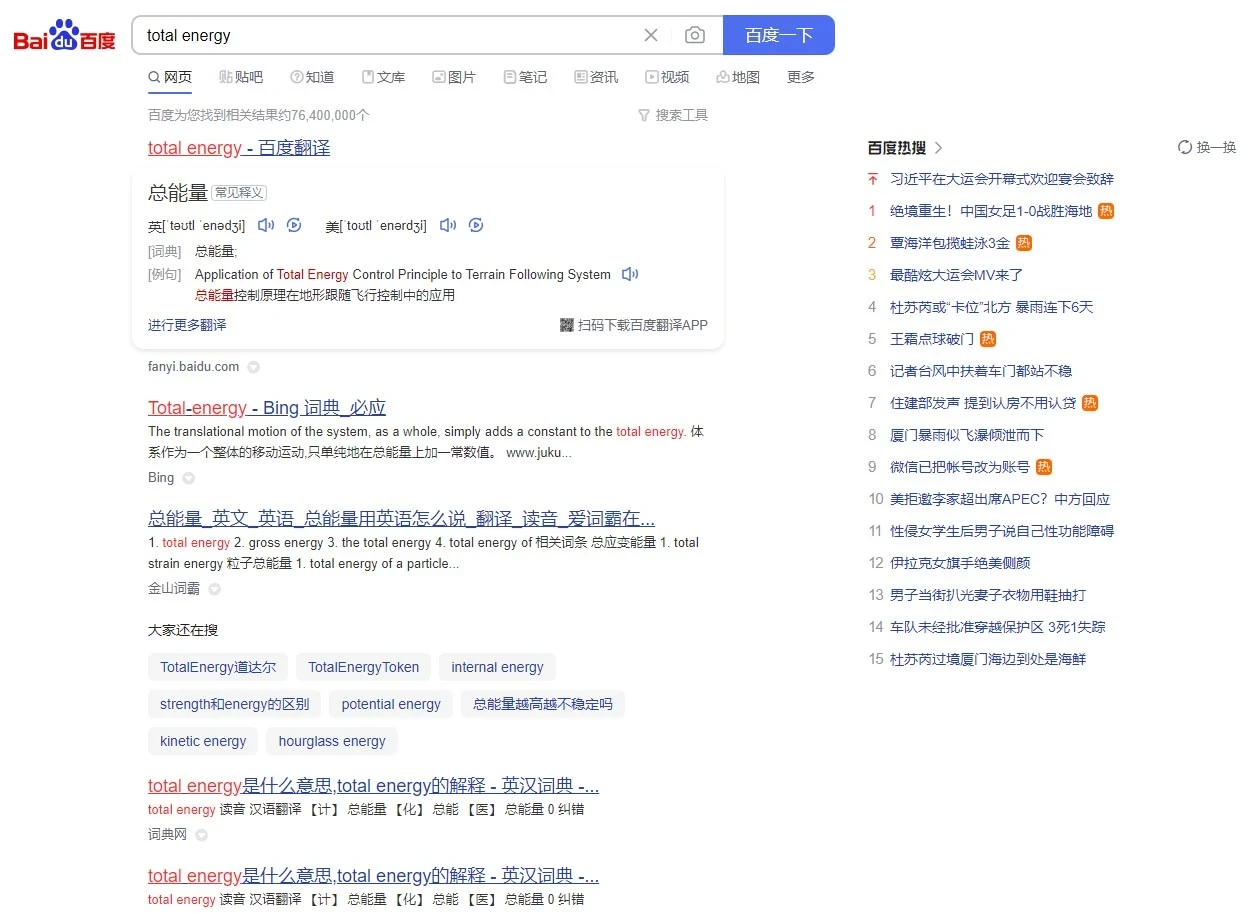This screenshot has width=1249, height=914.
Task: Expand the 搜索工具 search tools
Action: 673,115
